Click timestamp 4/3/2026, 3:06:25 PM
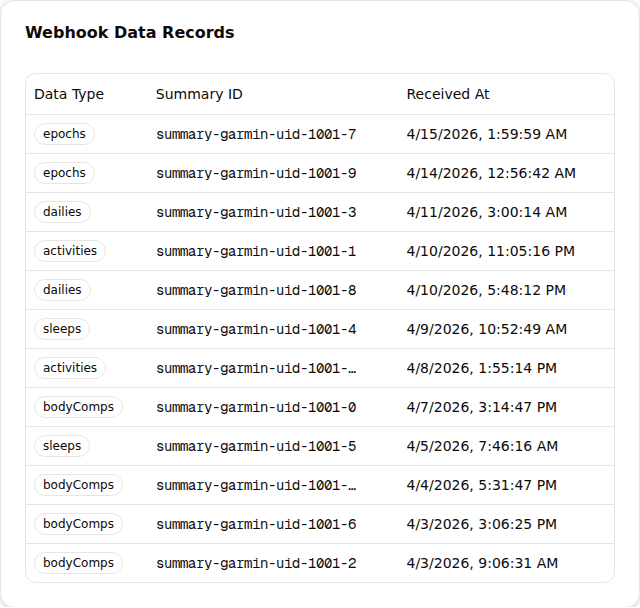 (482, 524)
